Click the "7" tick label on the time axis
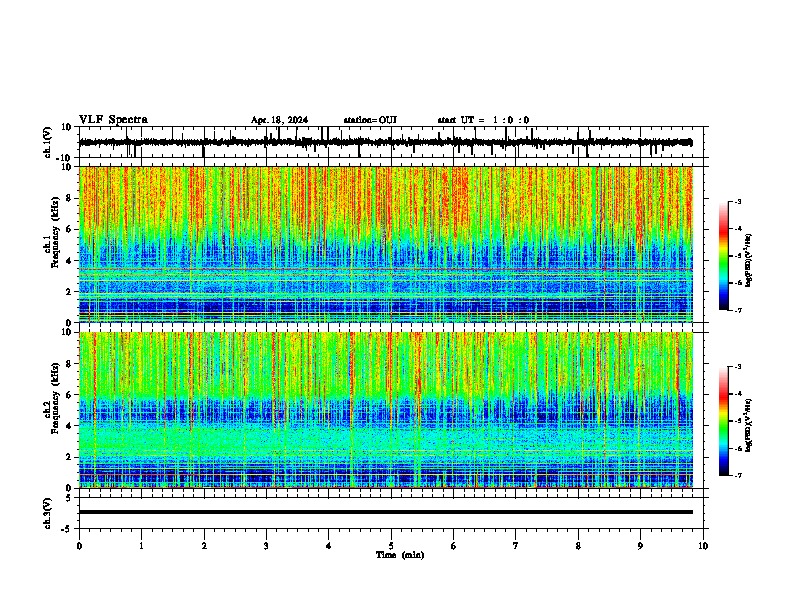Screen dimensions: 792x612 (516, 546)
